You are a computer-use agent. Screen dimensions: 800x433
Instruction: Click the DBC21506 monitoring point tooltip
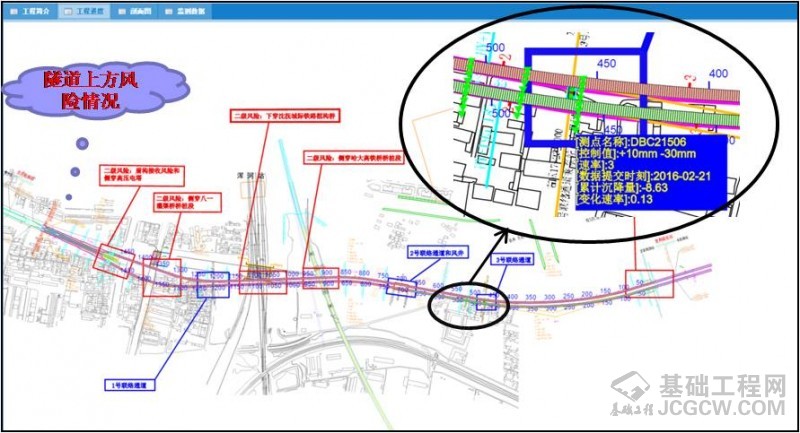coord(650,171)
